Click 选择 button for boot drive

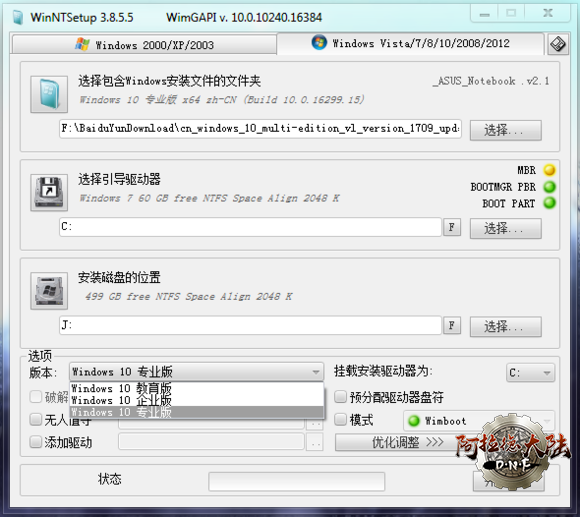(506, 229)
